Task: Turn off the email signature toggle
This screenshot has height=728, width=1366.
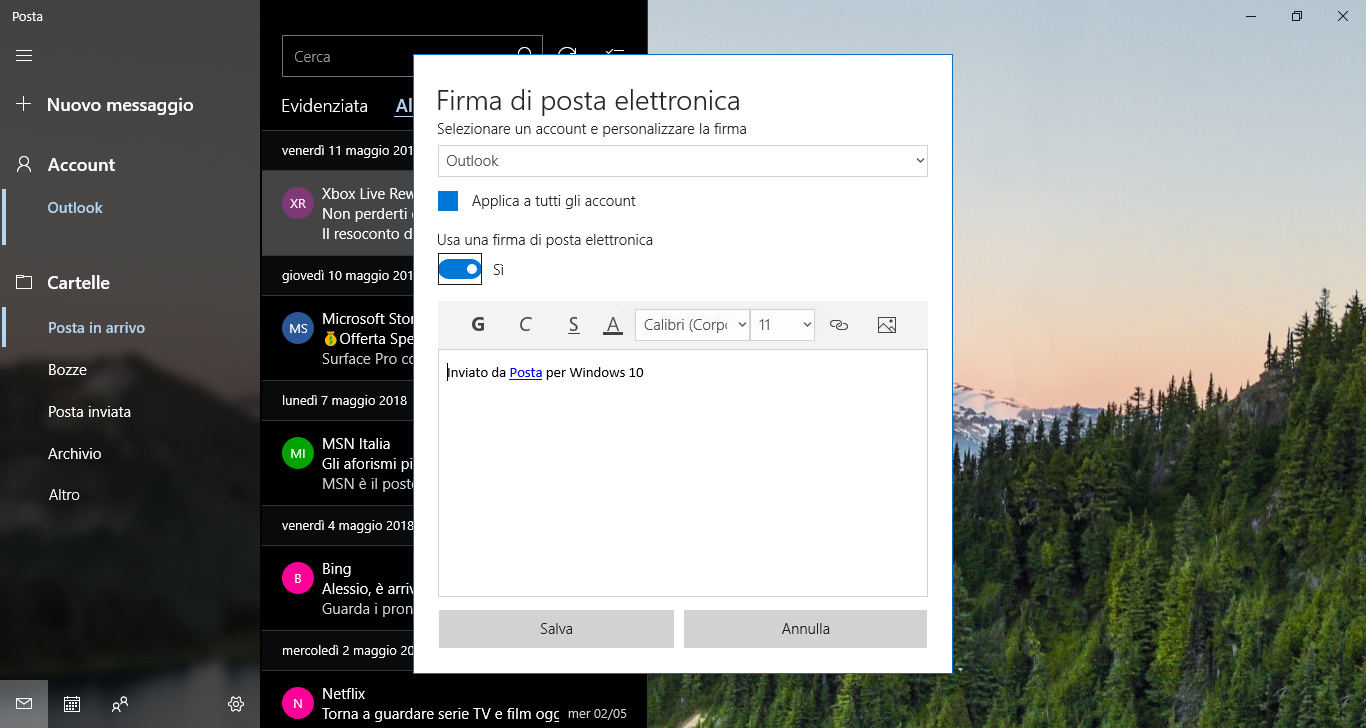Action: coord(460,269)
